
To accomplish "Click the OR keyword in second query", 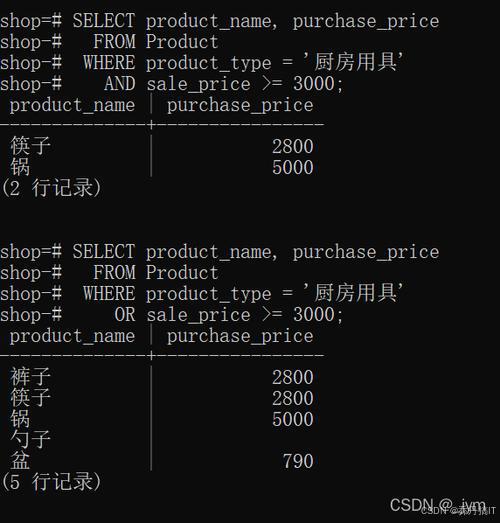I will 125,315.
